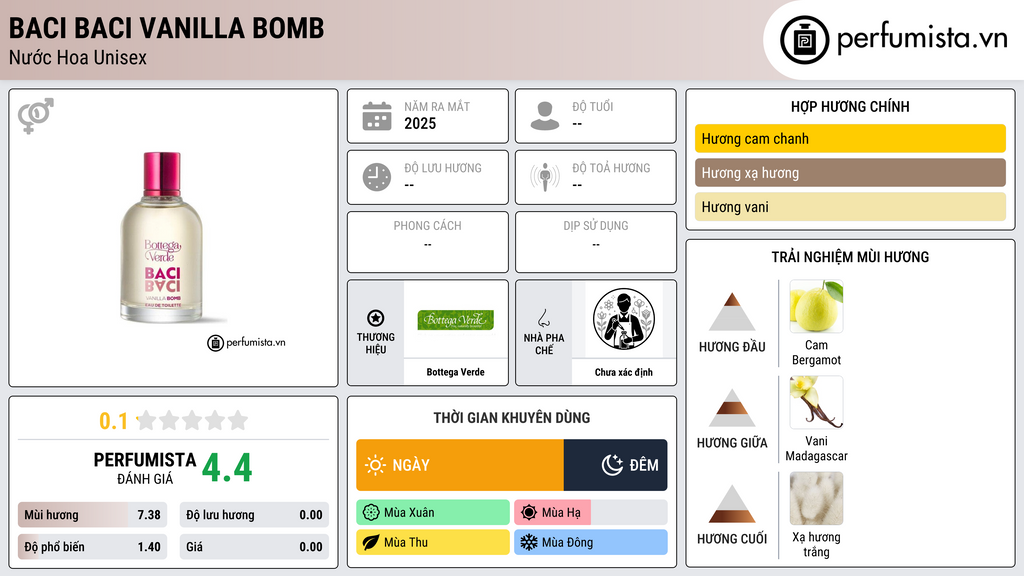Click the Độ phổ biến 1.40 score bar

[x=93, y=547]
